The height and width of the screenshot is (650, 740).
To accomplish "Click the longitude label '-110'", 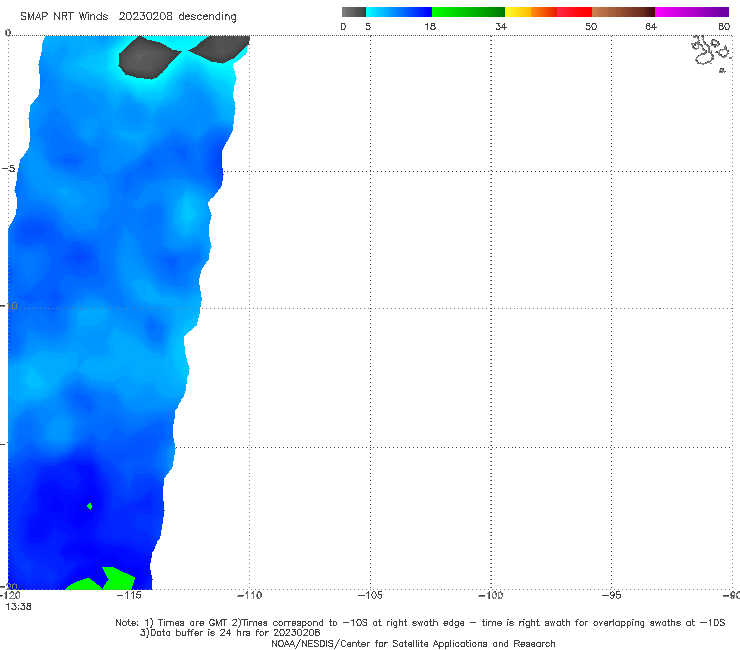I will pos(249,595).
